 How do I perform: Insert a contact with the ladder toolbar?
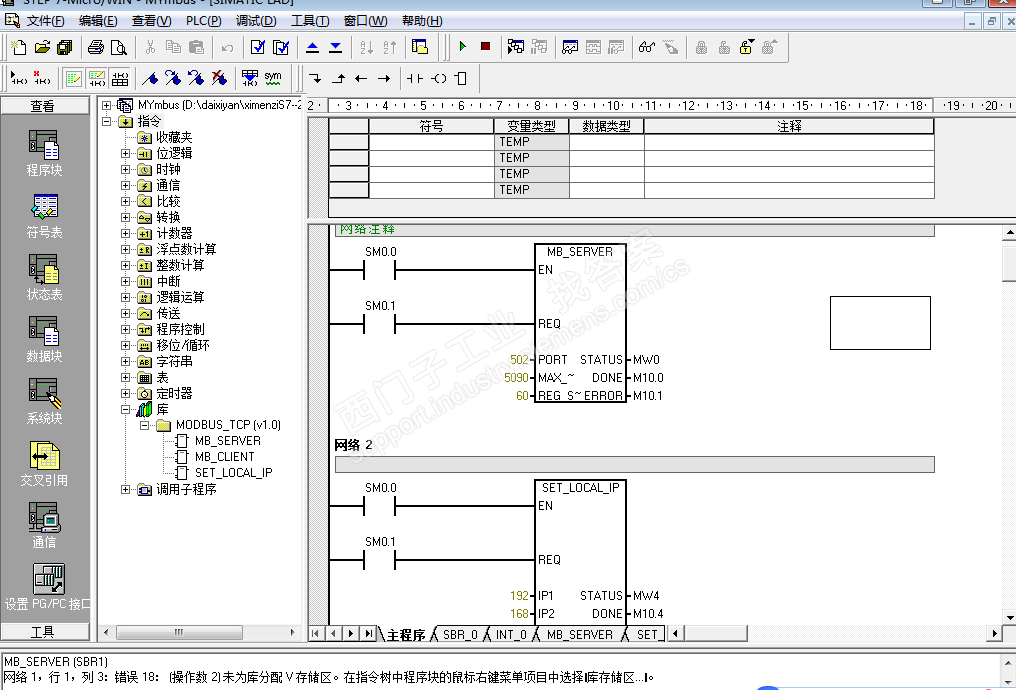pyautogui.click(x=415, y=78)
